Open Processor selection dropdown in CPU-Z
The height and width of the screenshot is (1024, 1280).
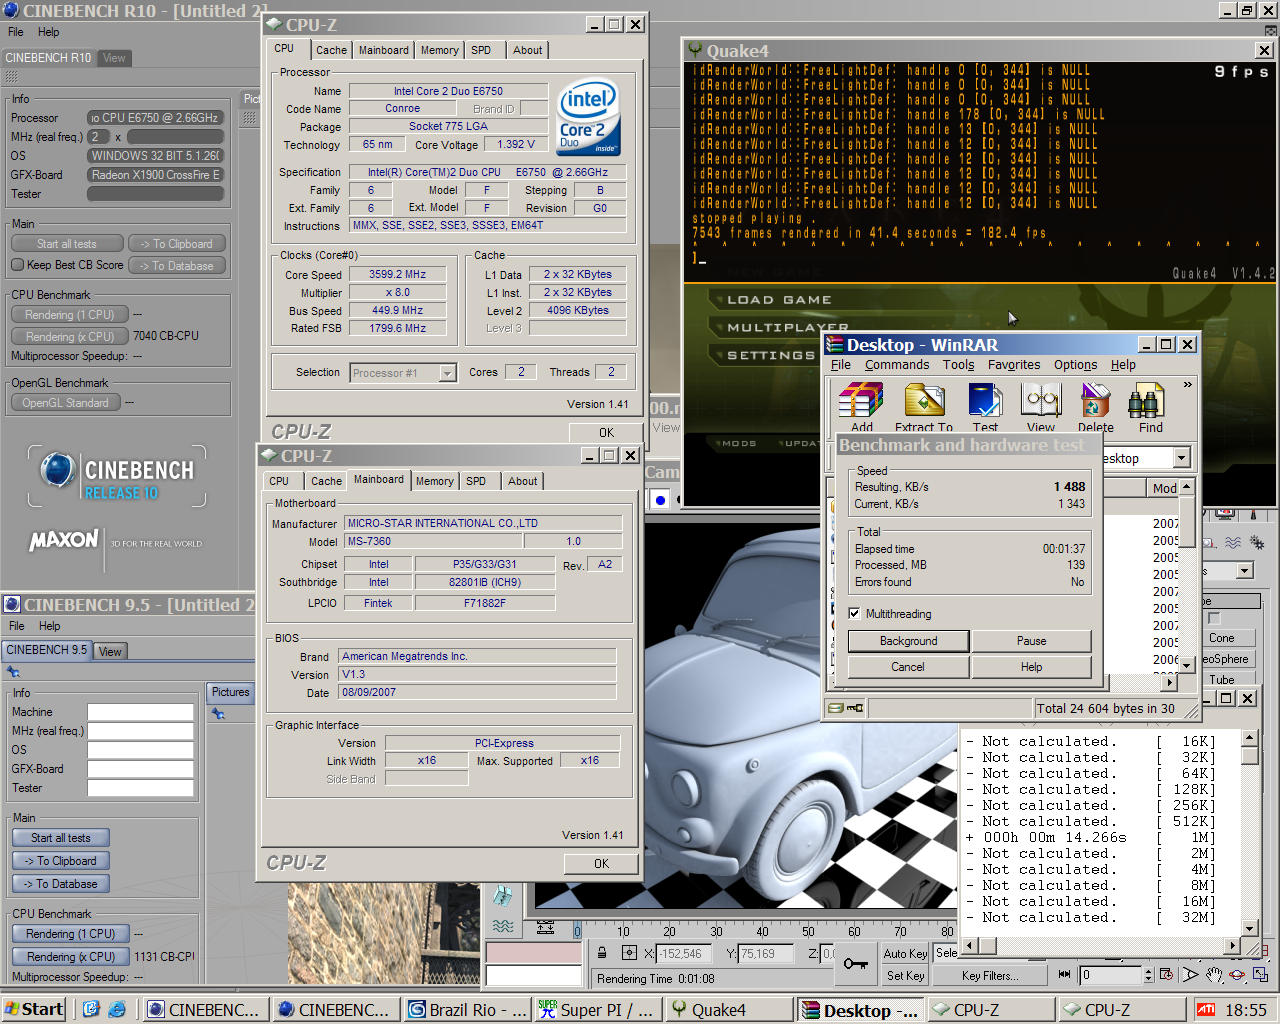447,373
